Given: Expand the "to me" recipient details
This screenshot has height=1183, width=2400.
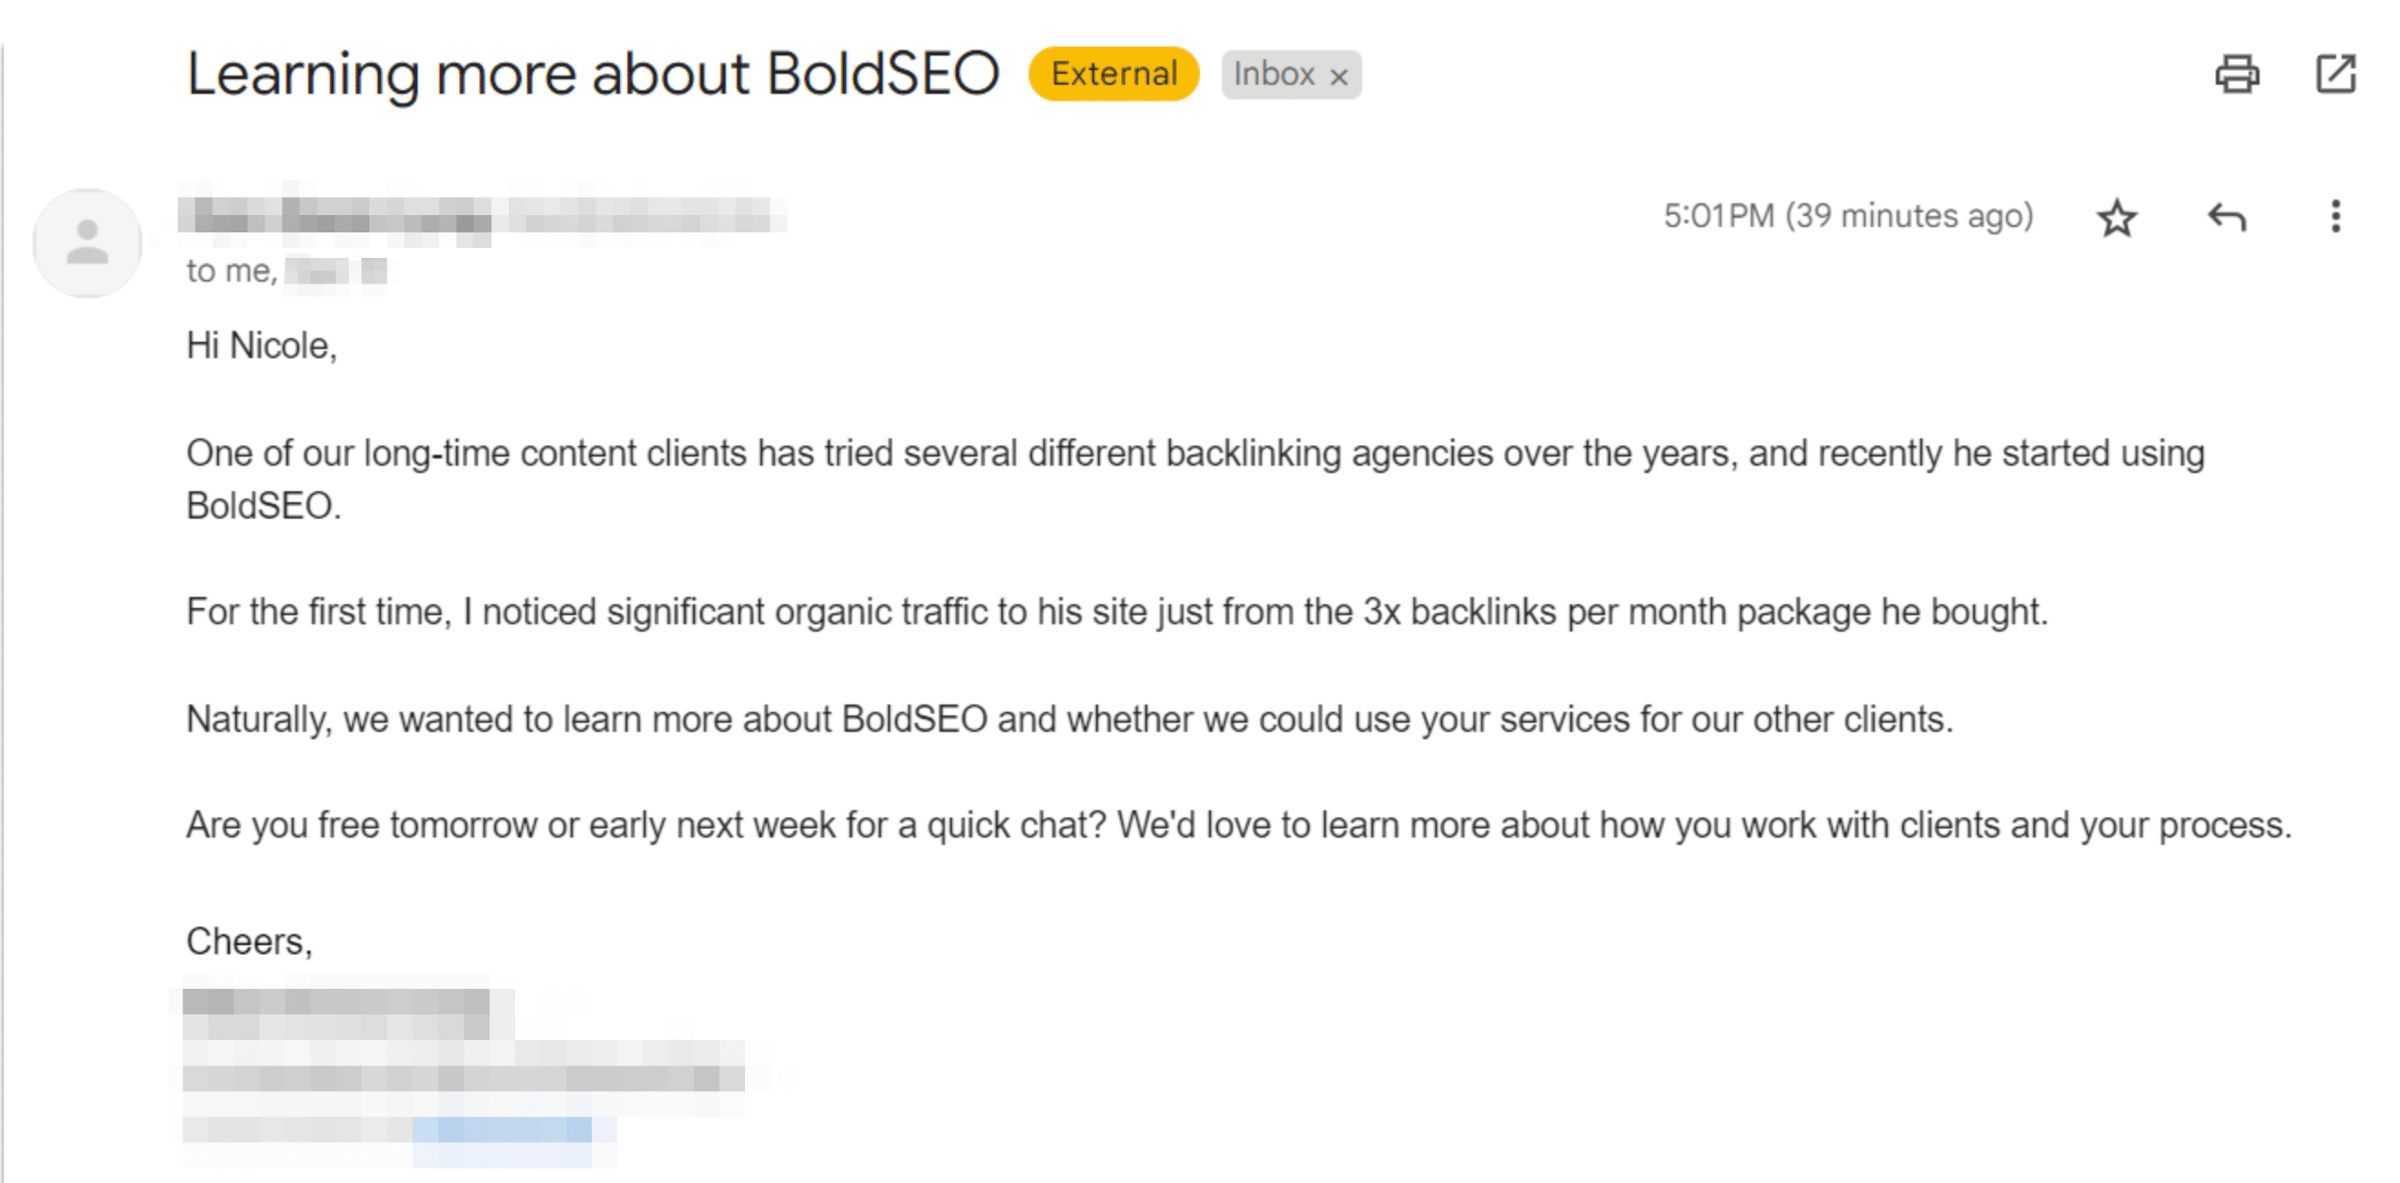Looking at the screenshot, I should point(230,271).
